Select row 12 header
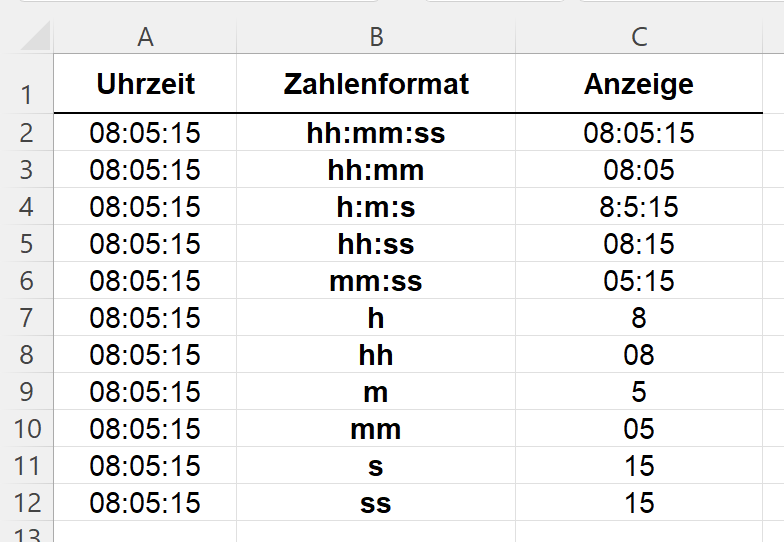This screenshot has height=542, width=784. pos(26,503)
